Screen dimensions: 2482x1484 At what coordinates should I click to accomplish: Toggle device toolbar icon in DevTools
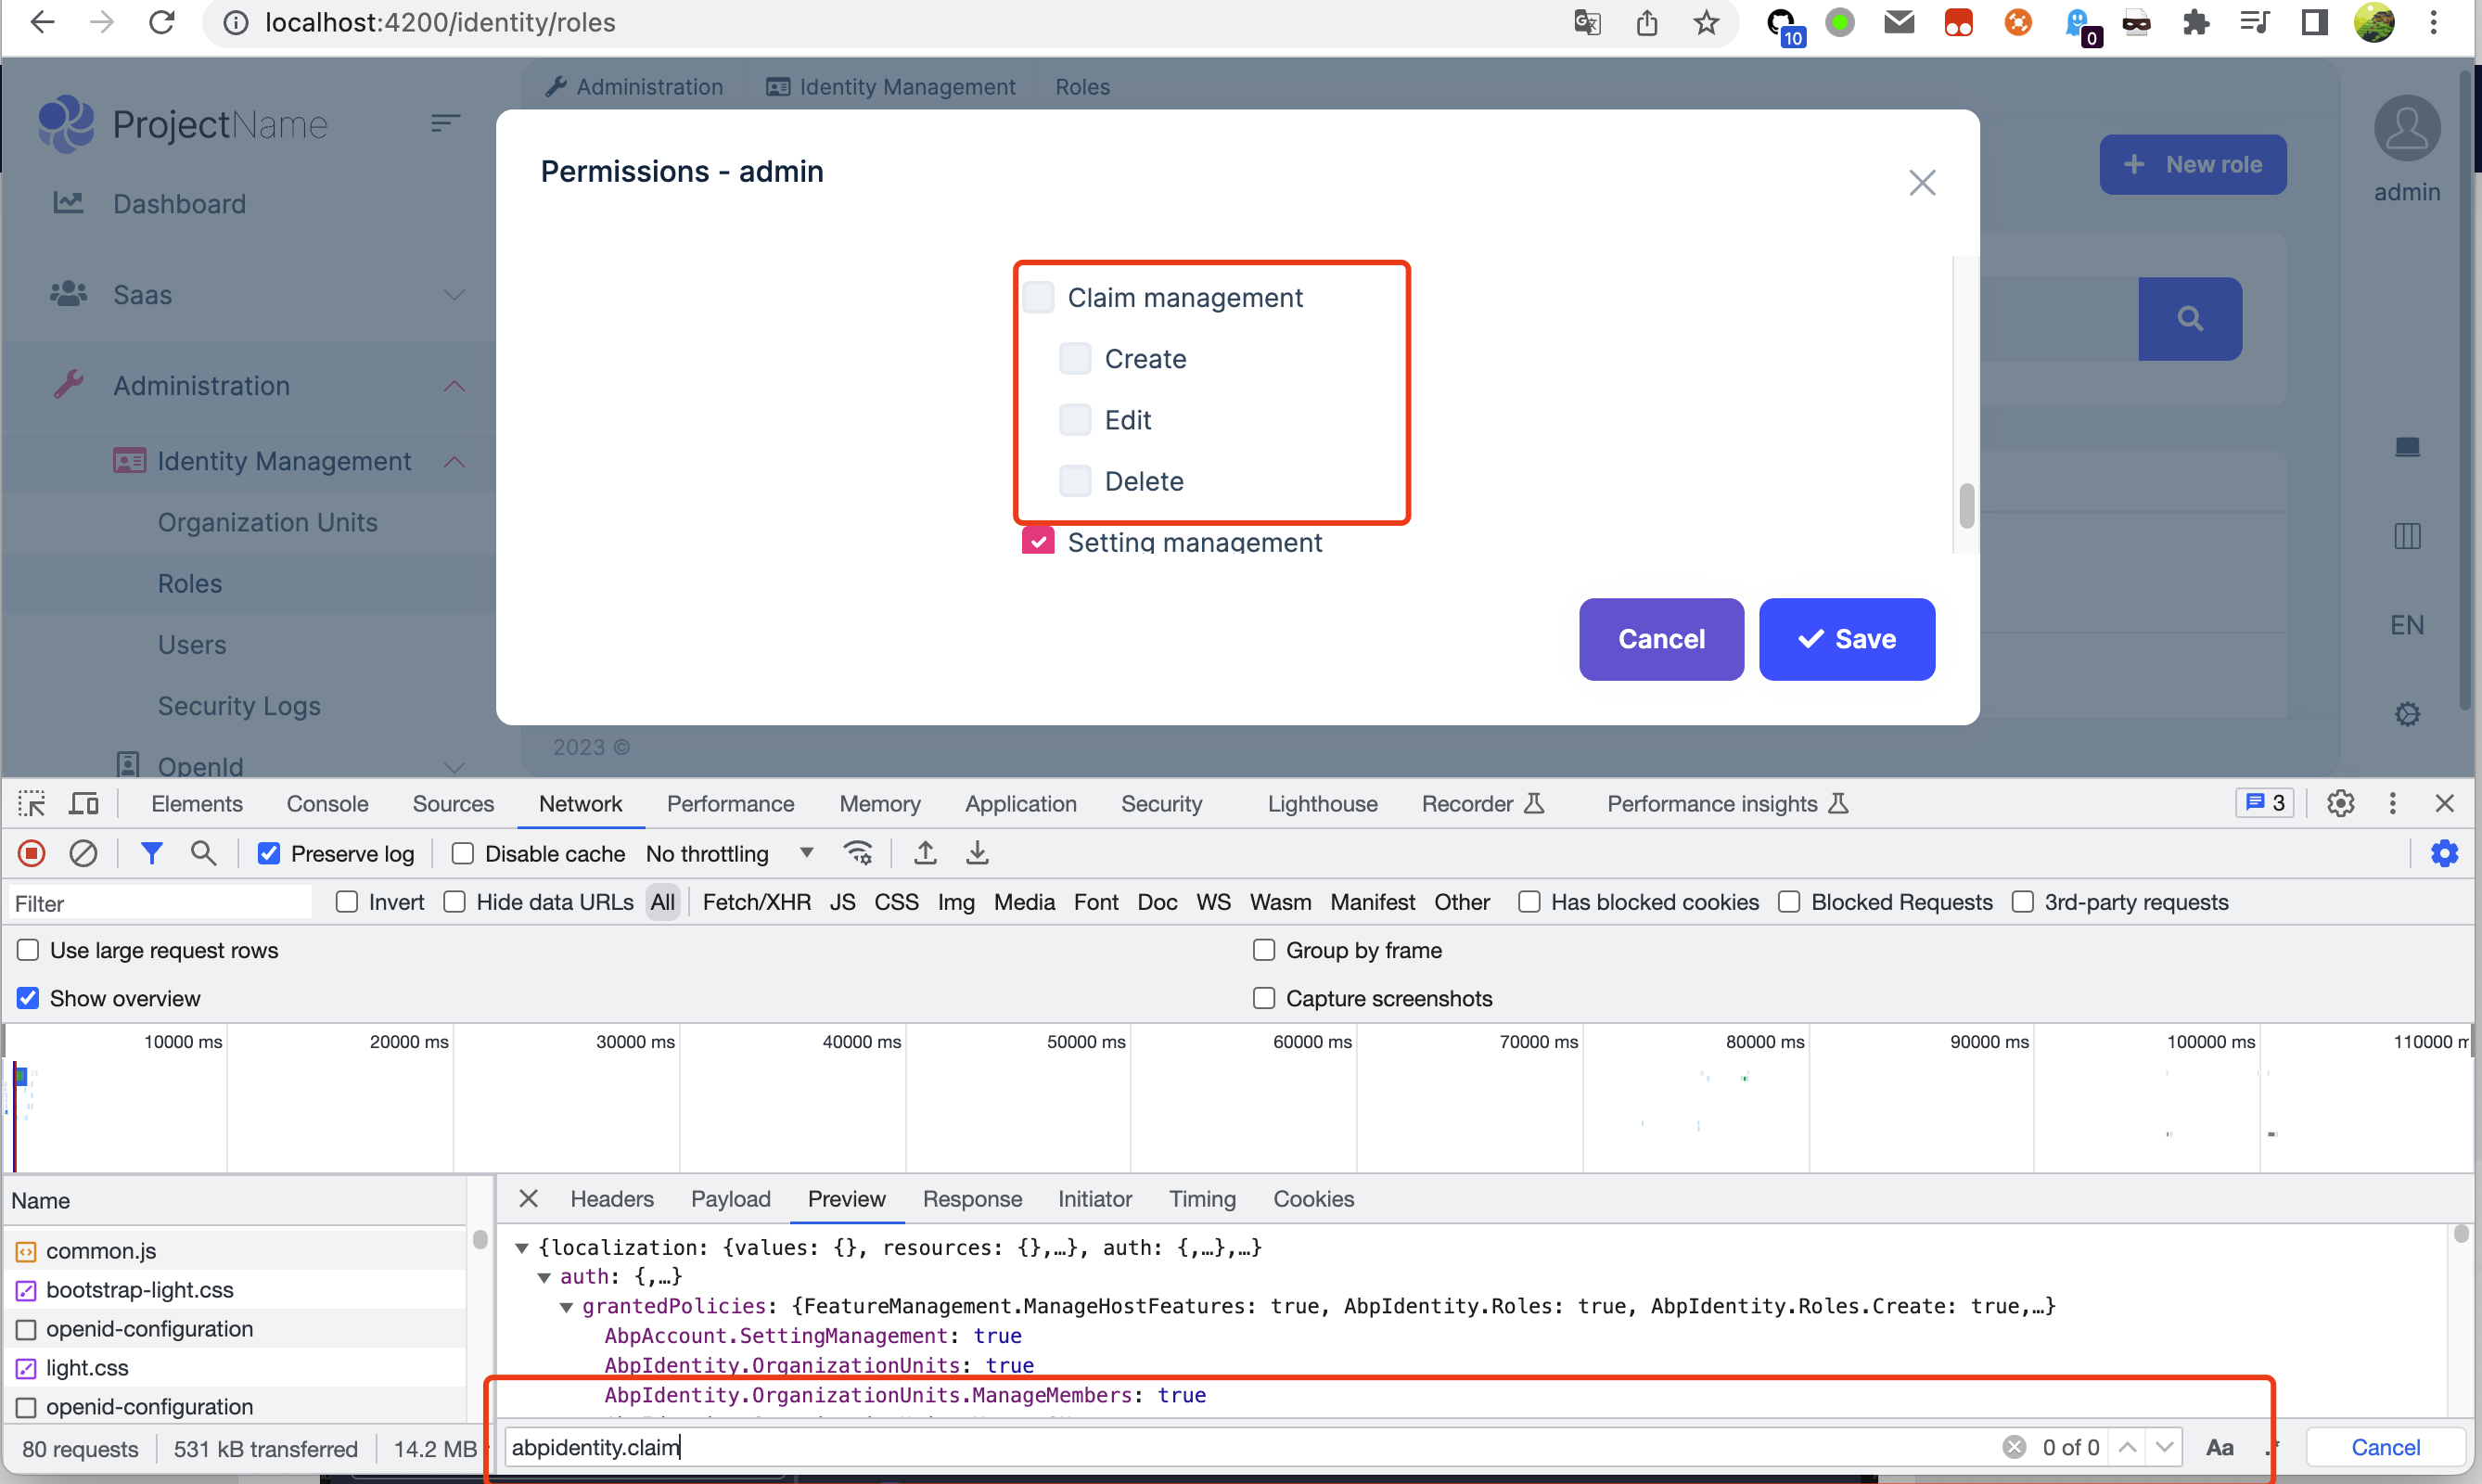pyautogui.click(x=84, y=803)
